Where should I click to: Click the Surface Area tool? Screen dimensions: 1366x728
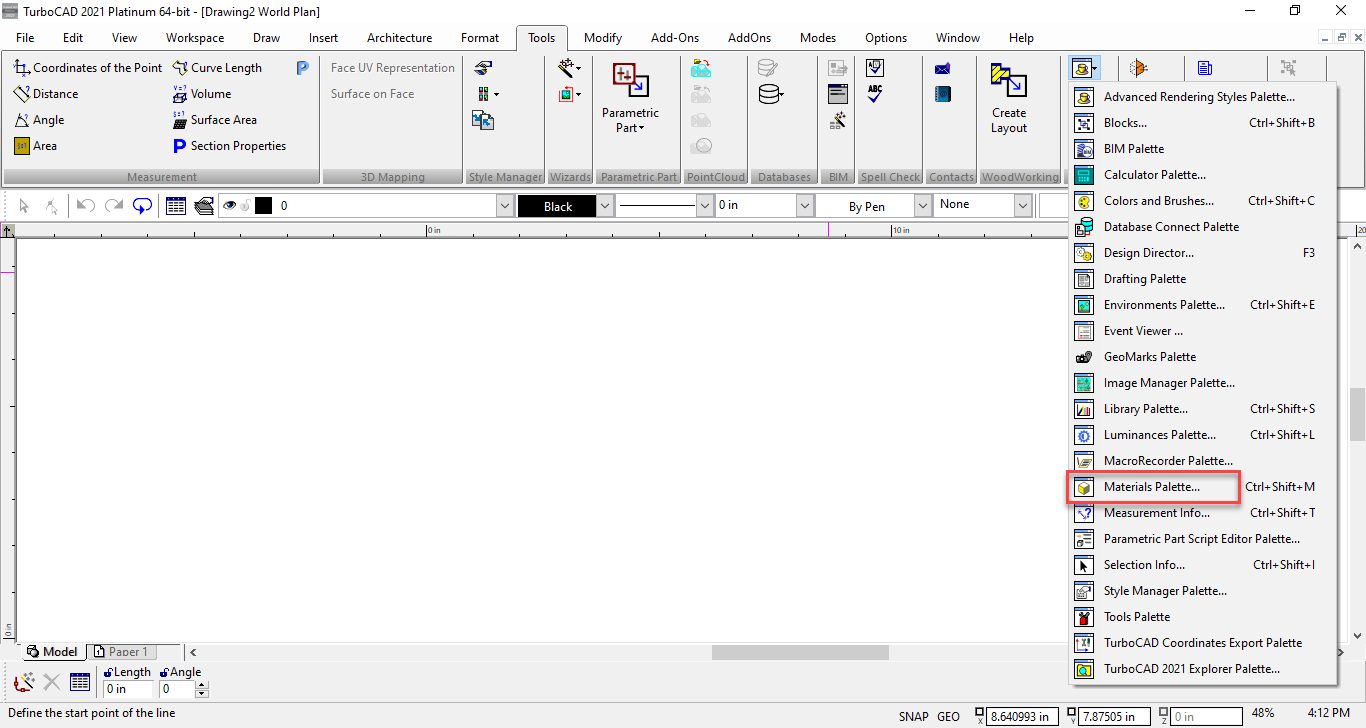point(214,120)
